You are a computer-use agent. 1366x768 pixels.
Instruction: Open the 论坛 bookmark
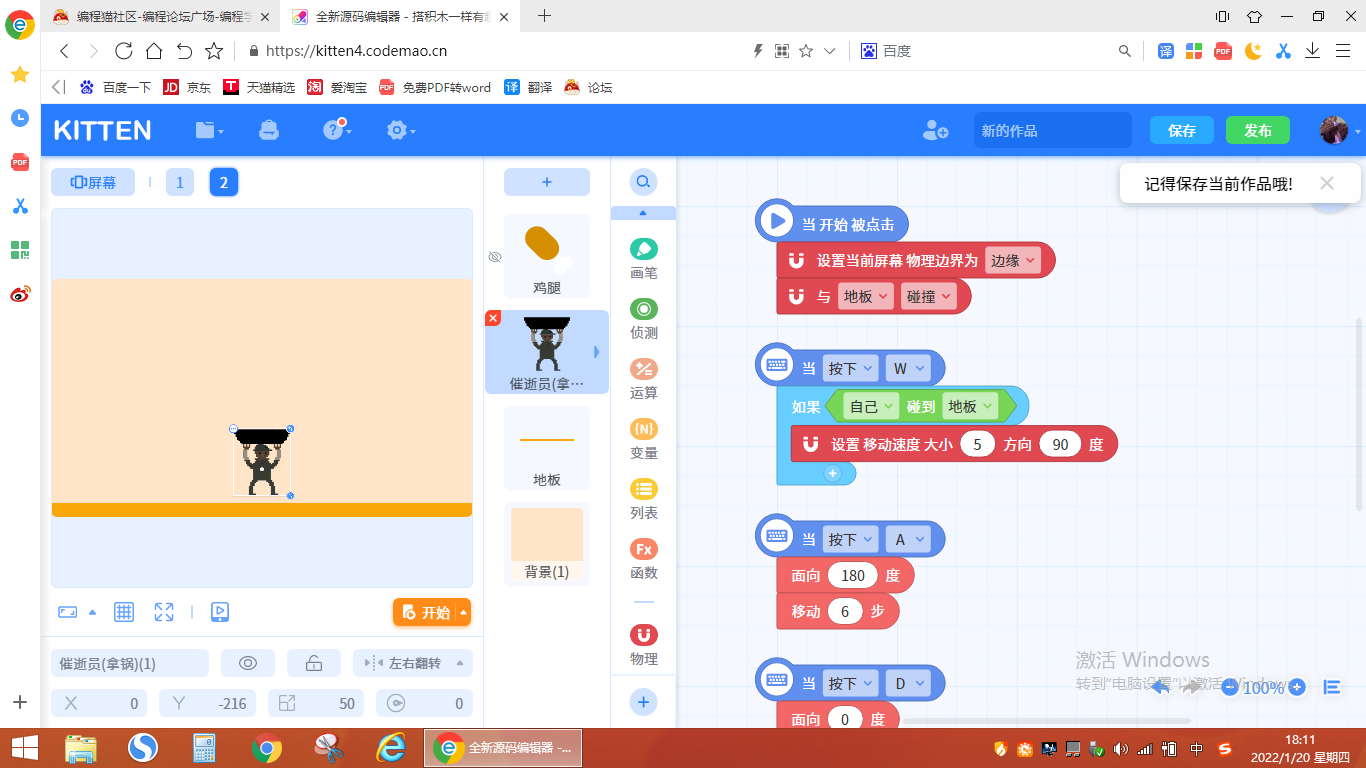pyautogui.click(x=588, y=87)
